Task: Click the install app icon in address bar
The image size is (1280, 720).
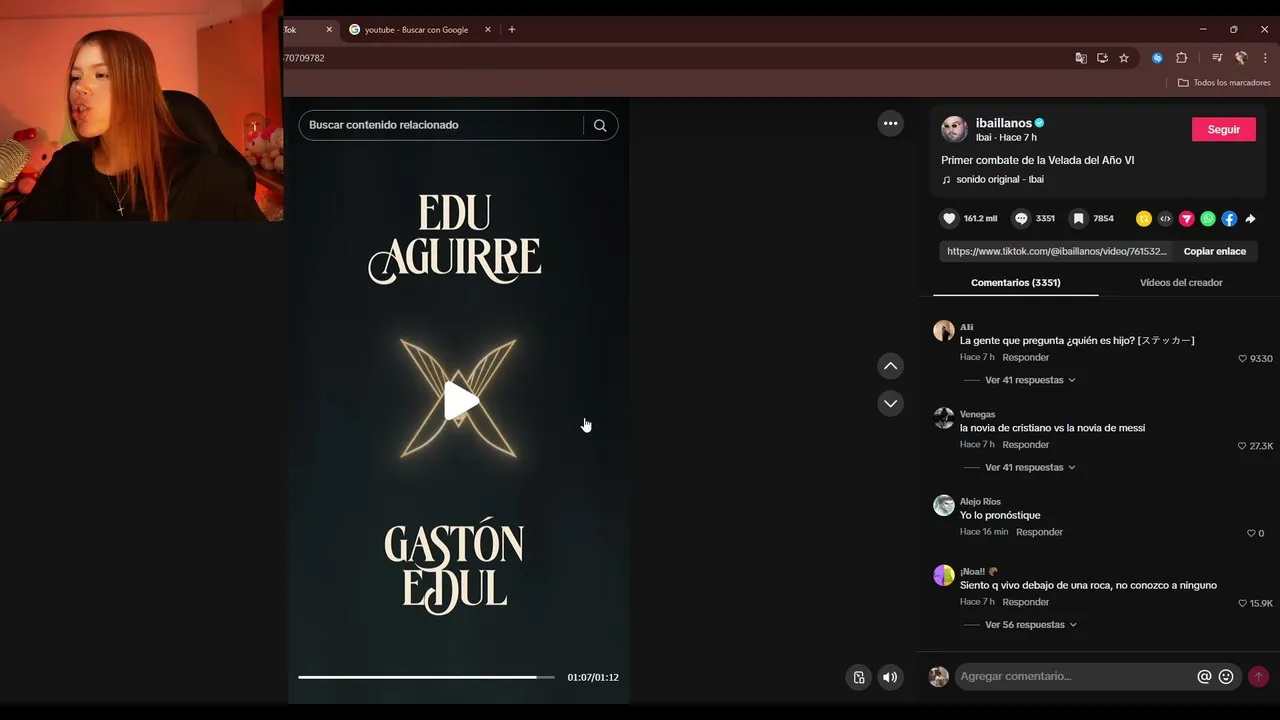Action: pyautogui.click(x=1102, y=58)
